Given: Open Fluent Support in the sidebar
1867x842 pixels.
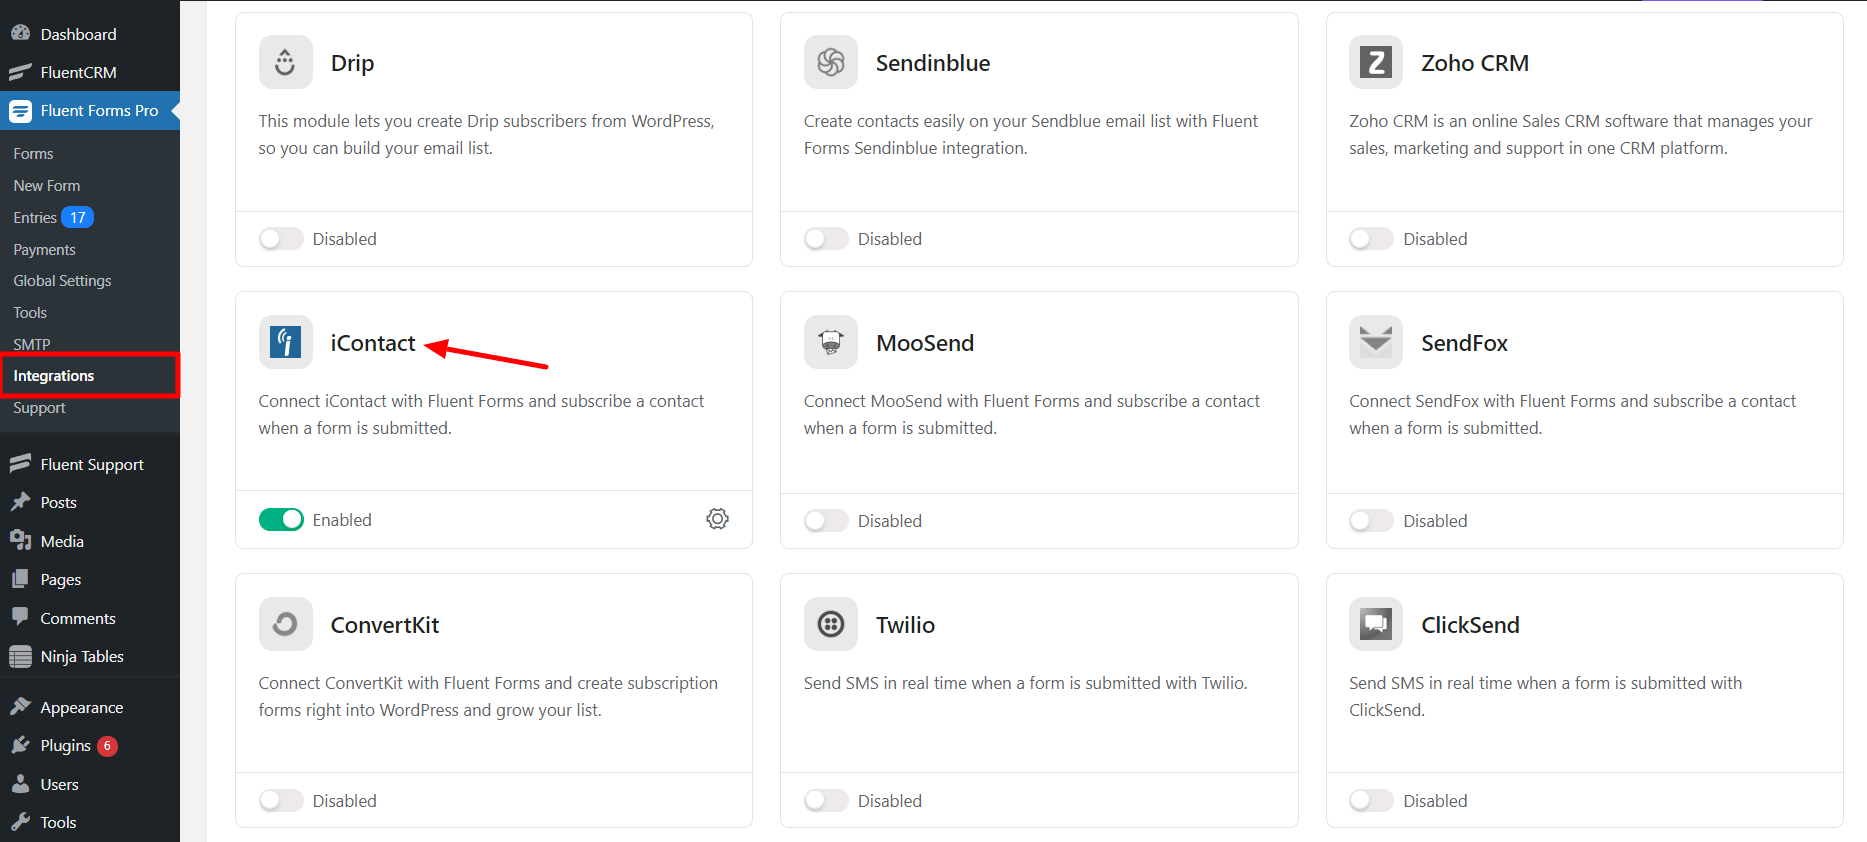Looking at the screenshot, I should point(92,465).
